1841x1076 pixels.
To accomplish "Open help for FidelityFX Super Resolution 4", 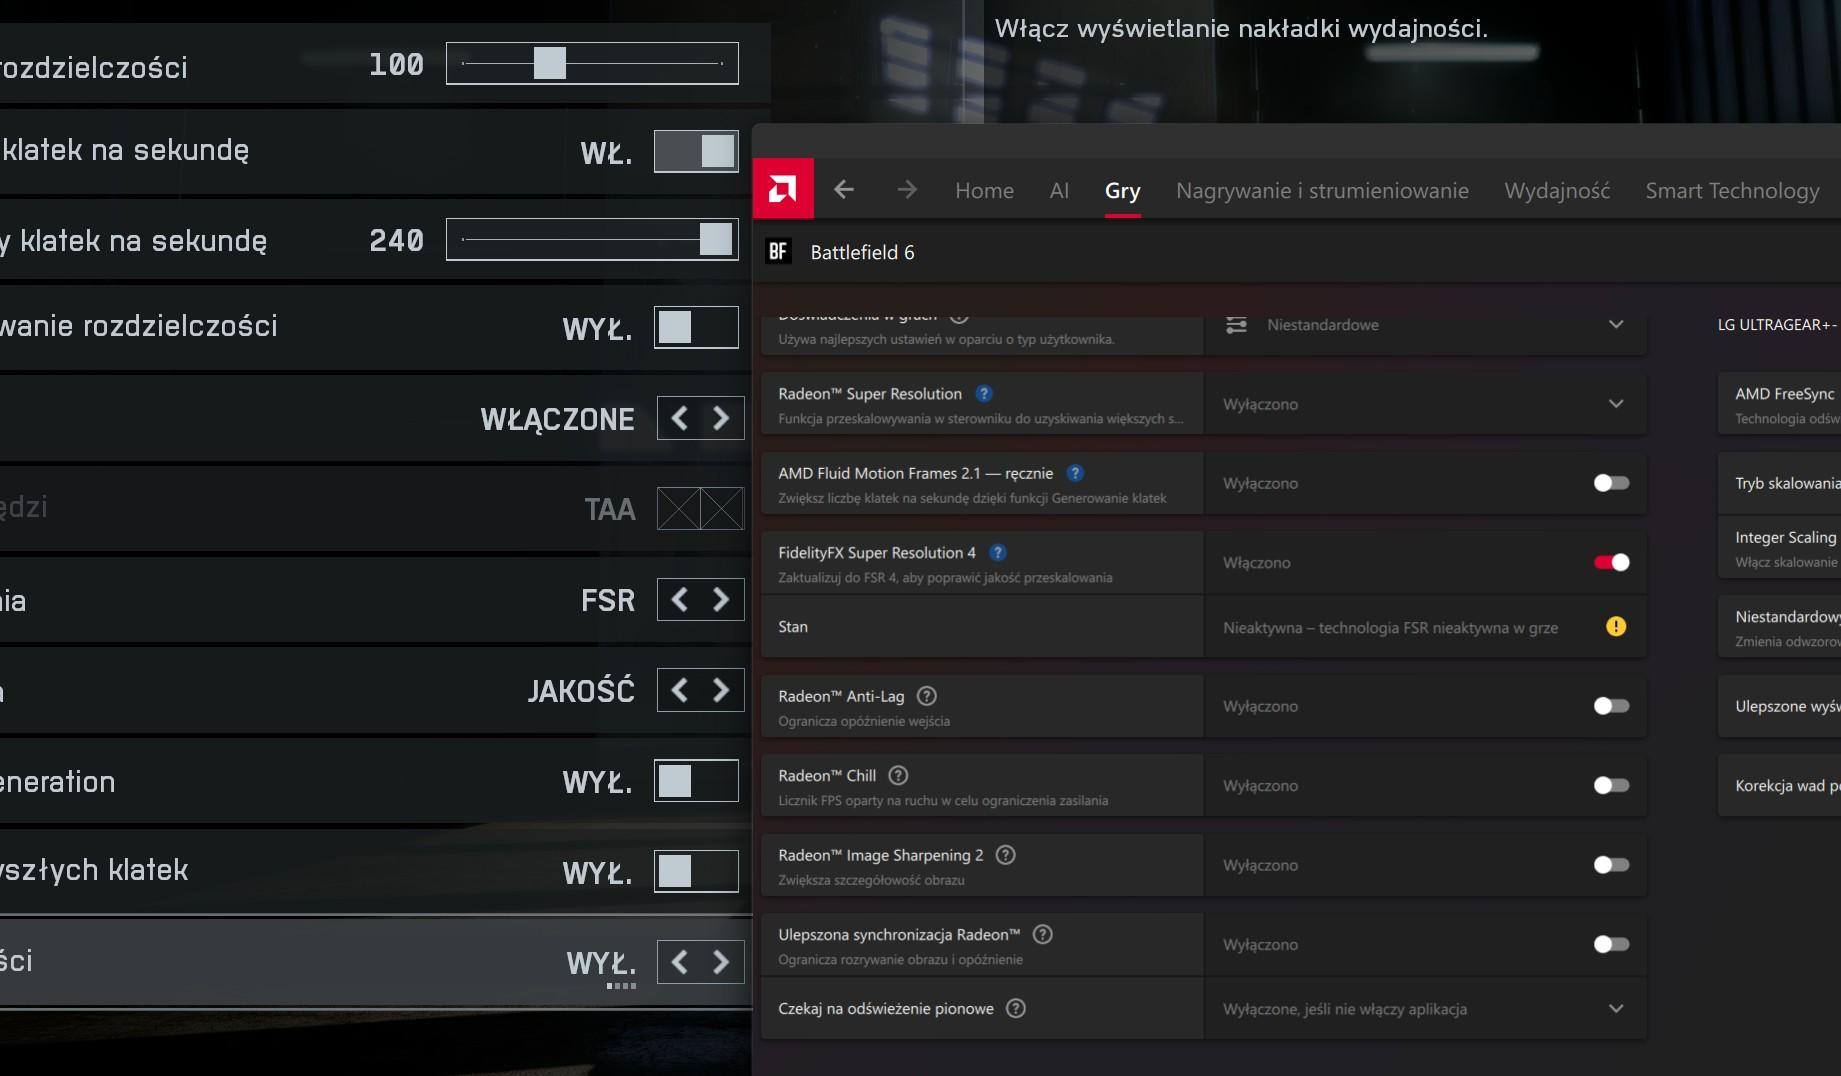I will coord(998,553).
